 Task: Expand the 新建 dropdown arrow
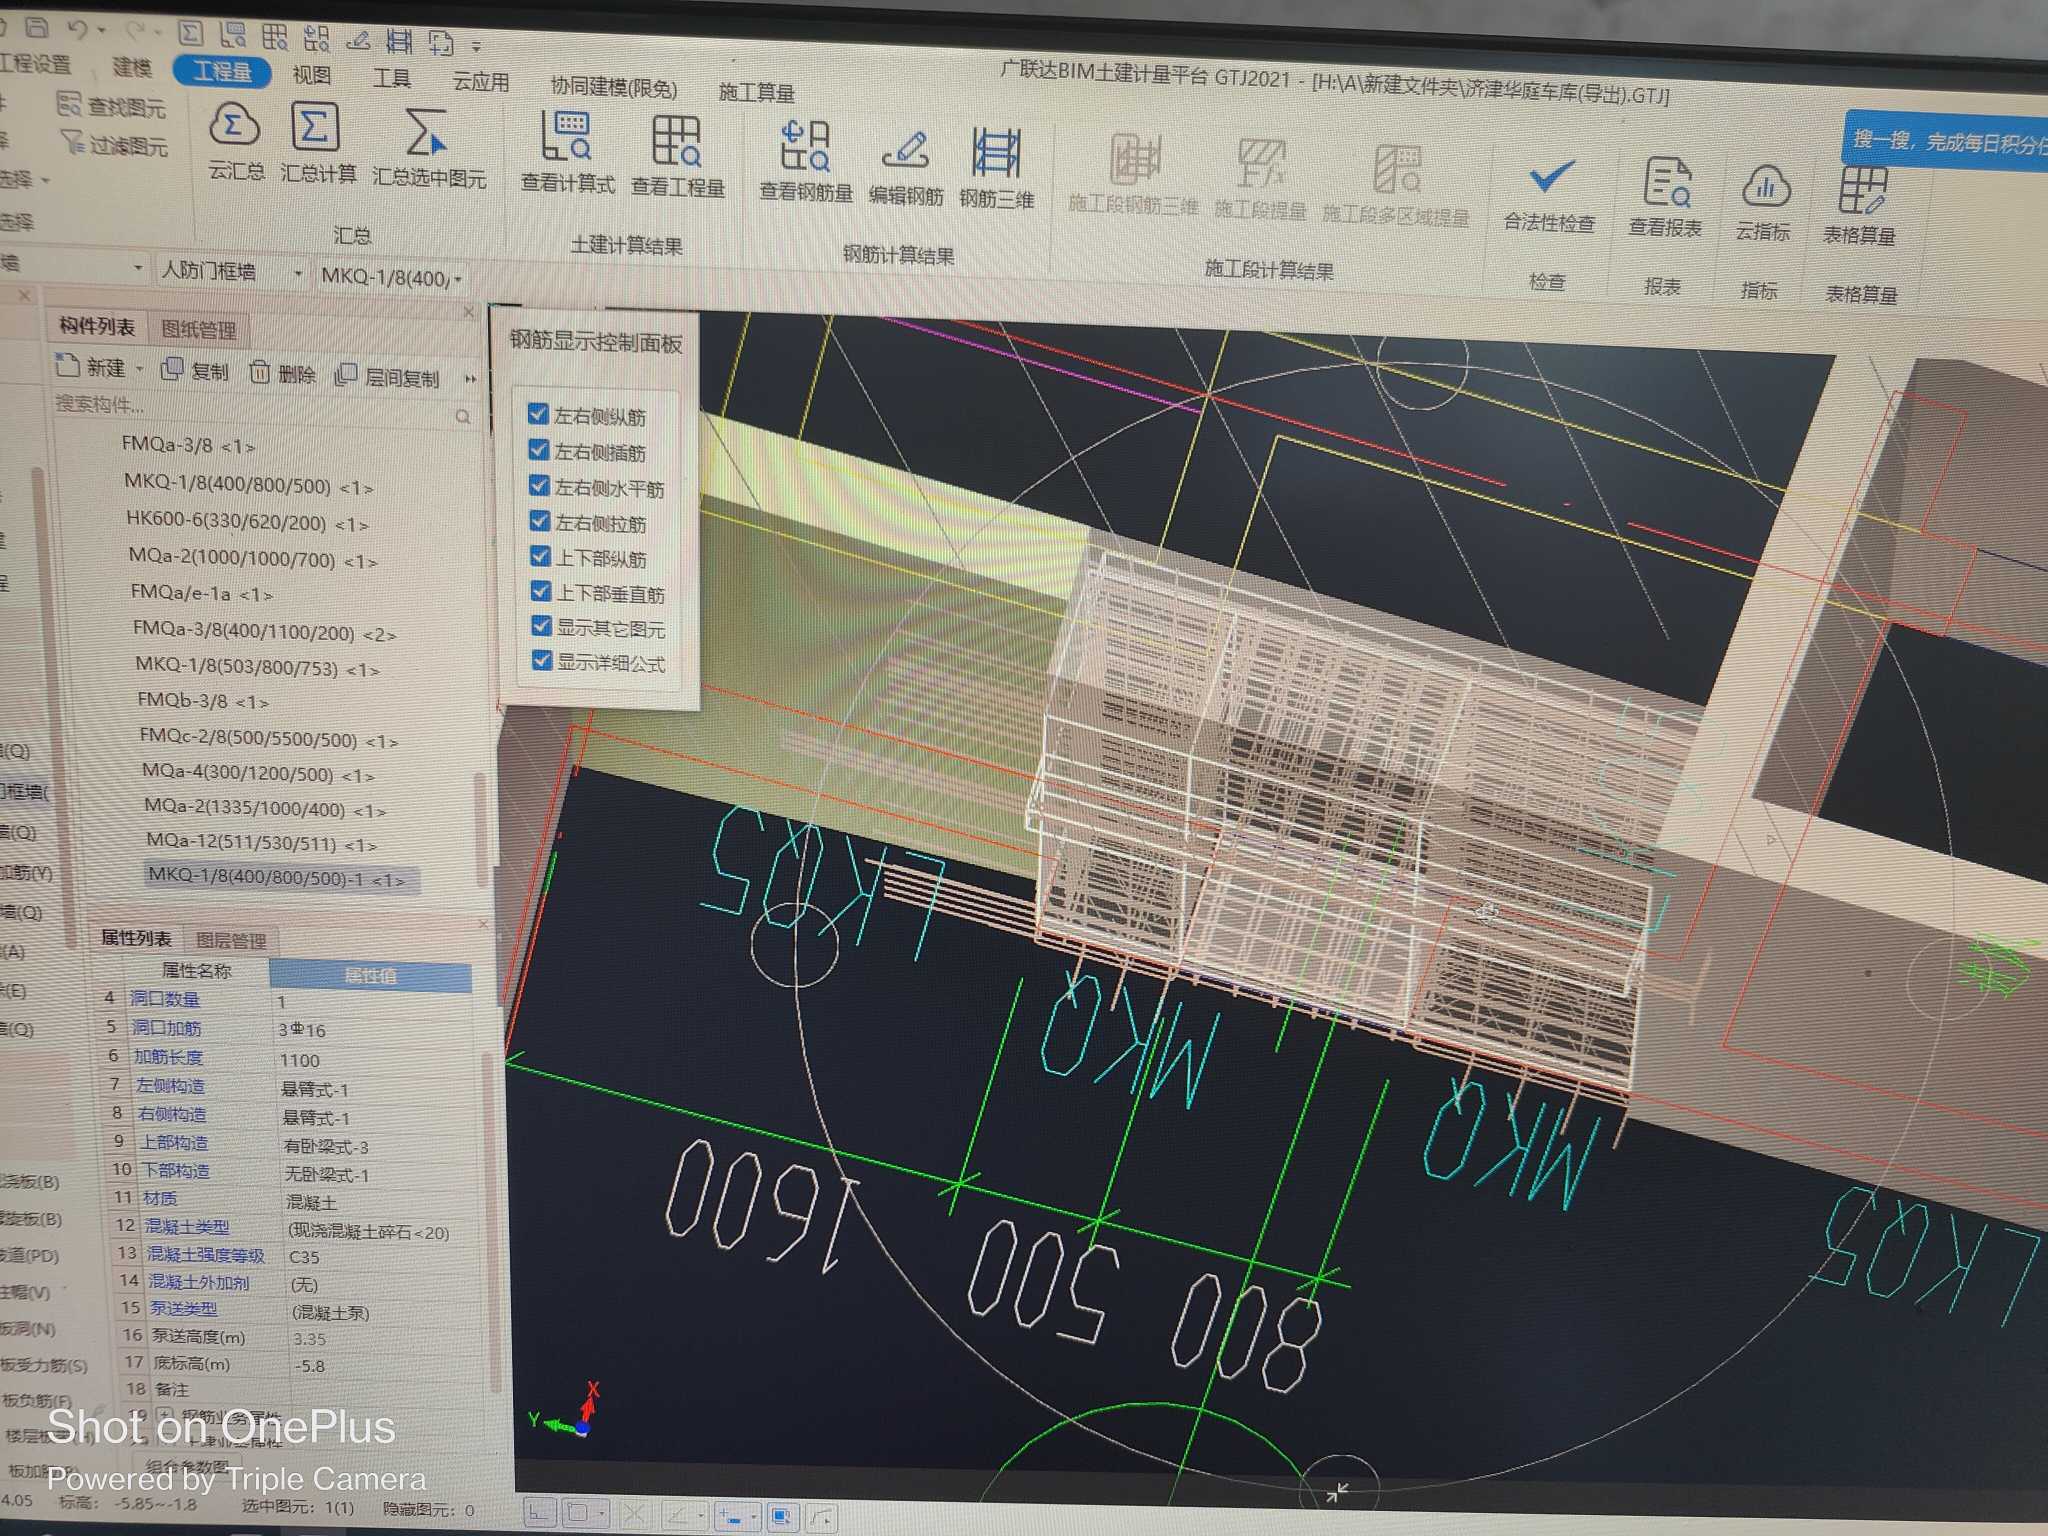click(139, 369)
